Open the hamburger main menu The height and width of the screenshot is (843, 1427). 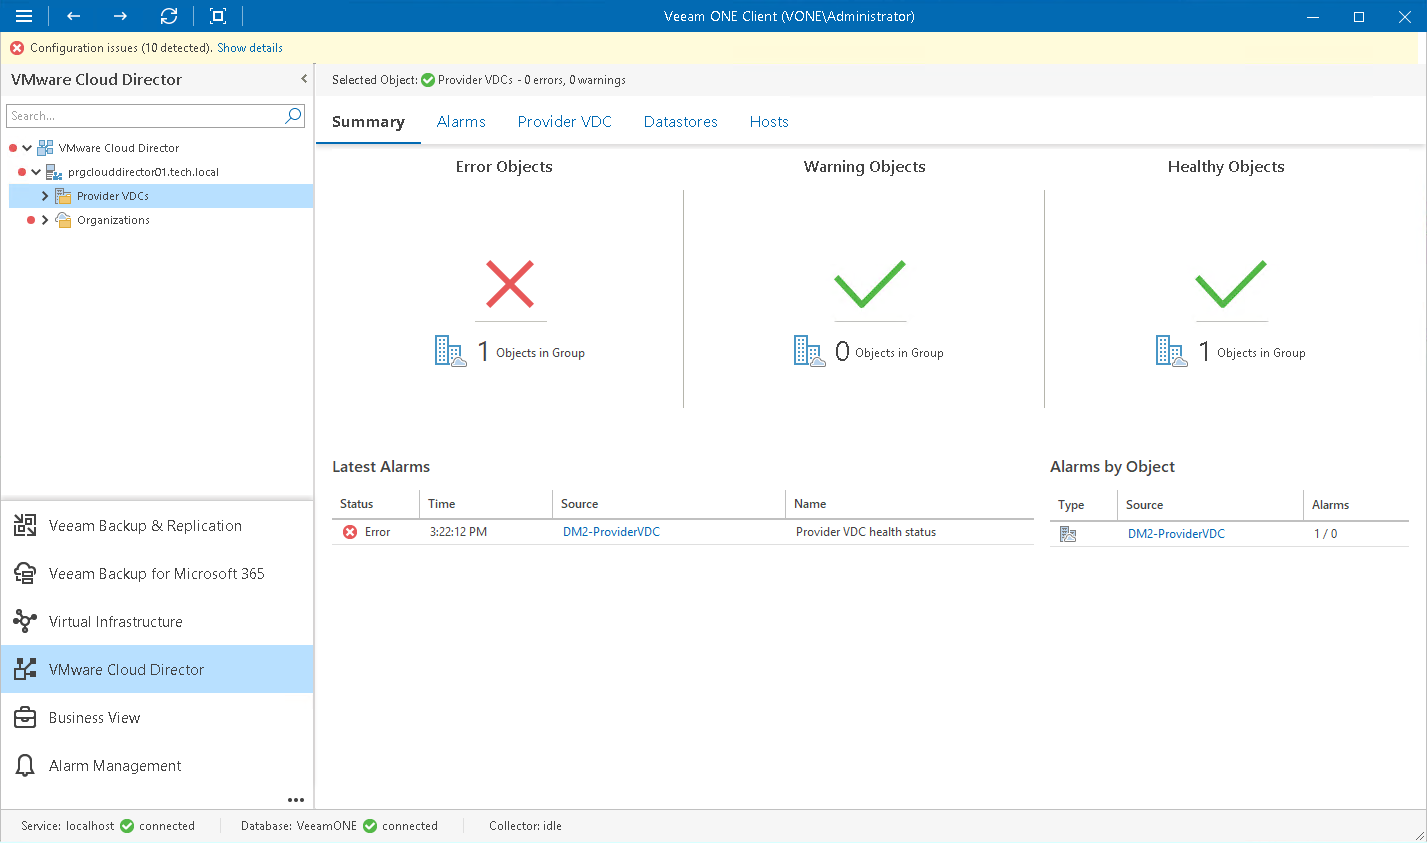[x=24, y=16]
